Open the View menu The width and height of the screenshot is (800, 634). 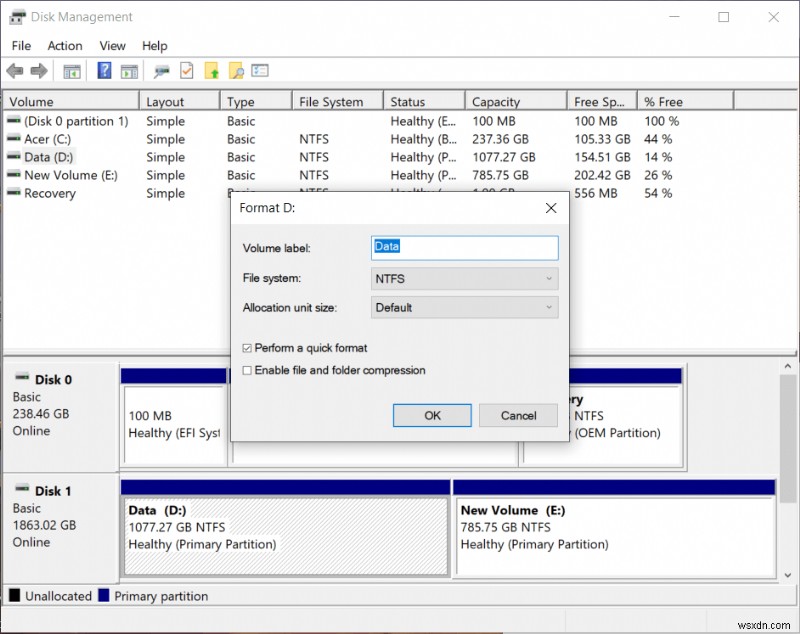pos(112,46)
